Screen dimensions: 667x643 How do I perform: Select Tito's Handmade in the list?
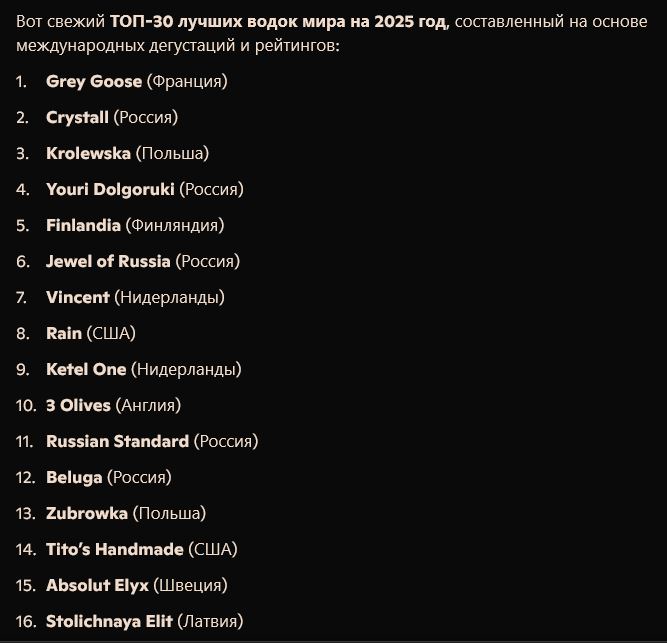coord(115,550)
